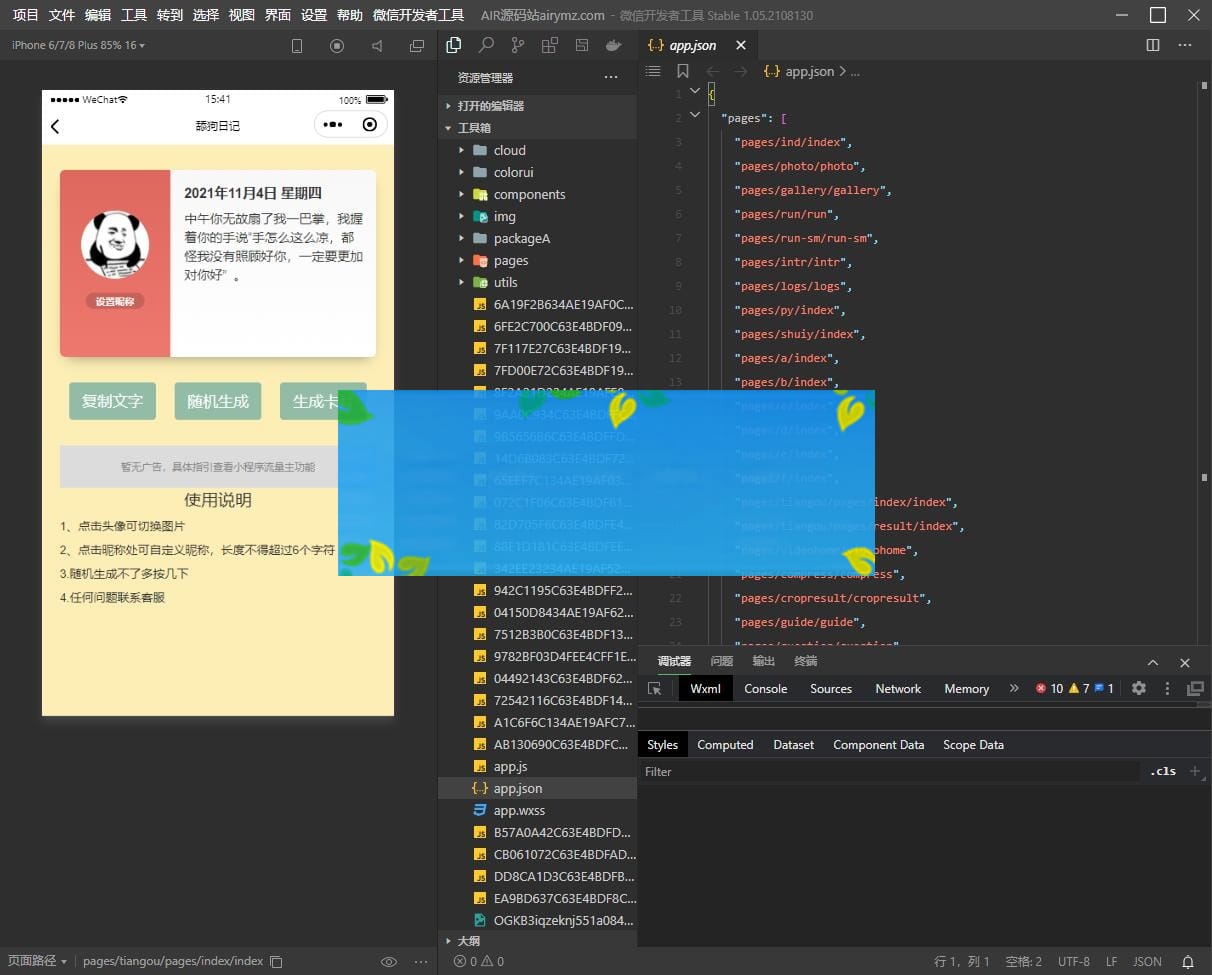Toggle the simulator mute speaker
This screenshot has height=975, width=1212.
377,46
